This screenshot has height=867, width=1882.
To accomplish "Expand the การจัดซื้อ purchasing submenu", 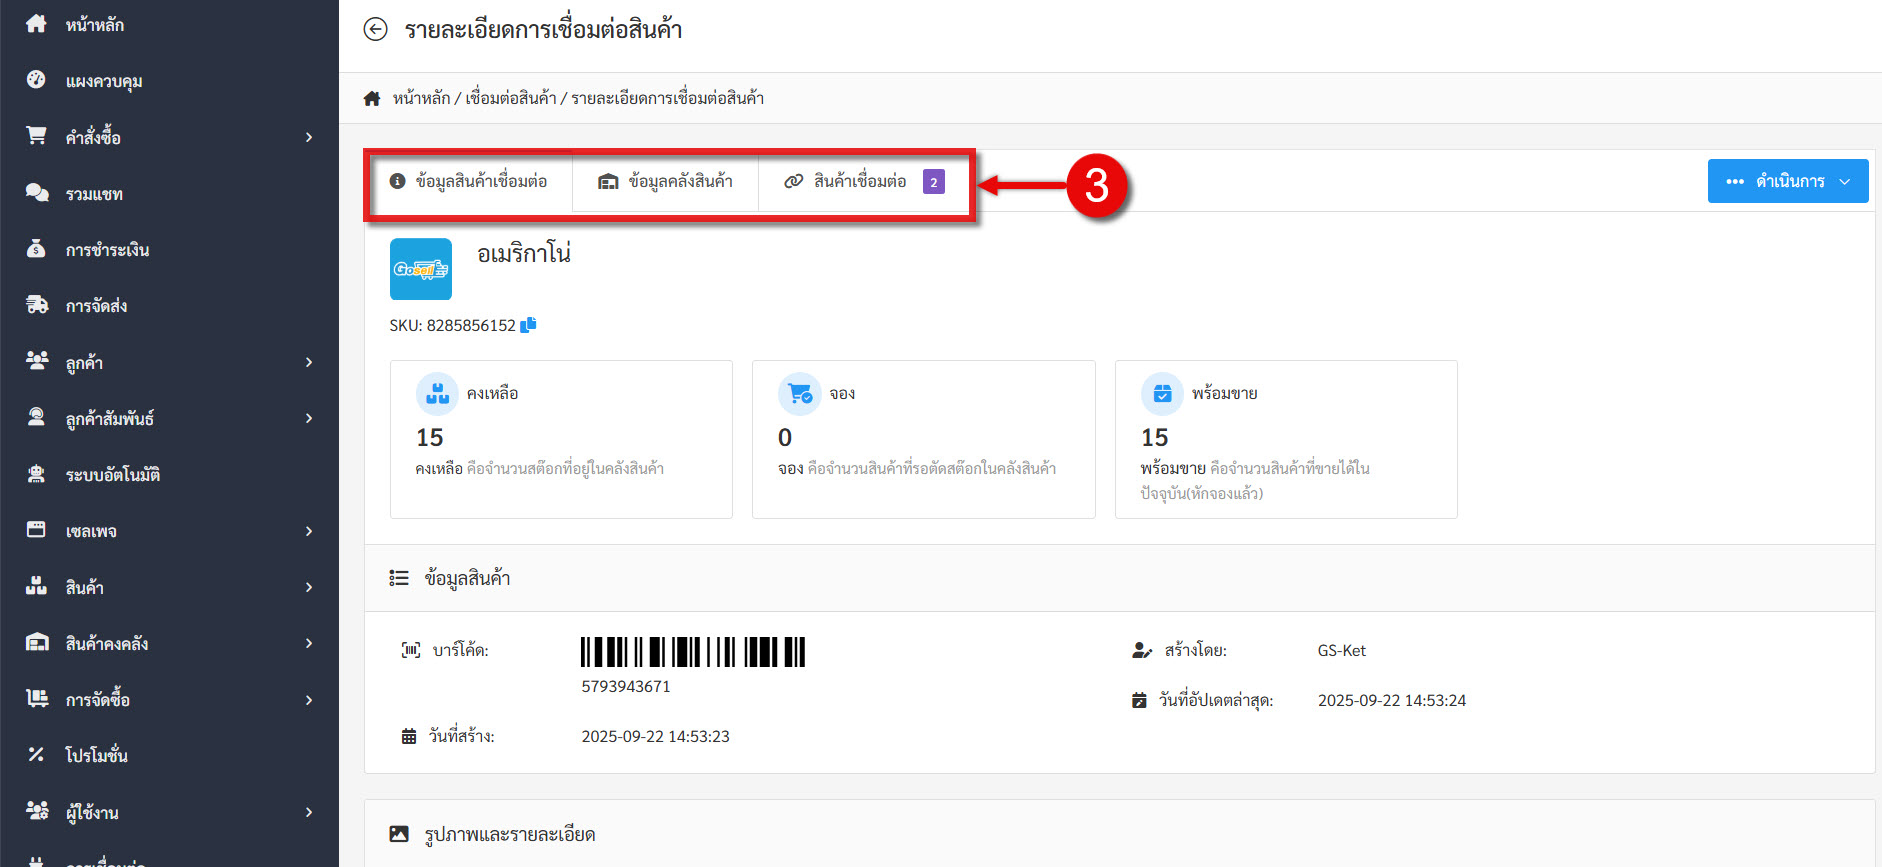I will (308, 700).
